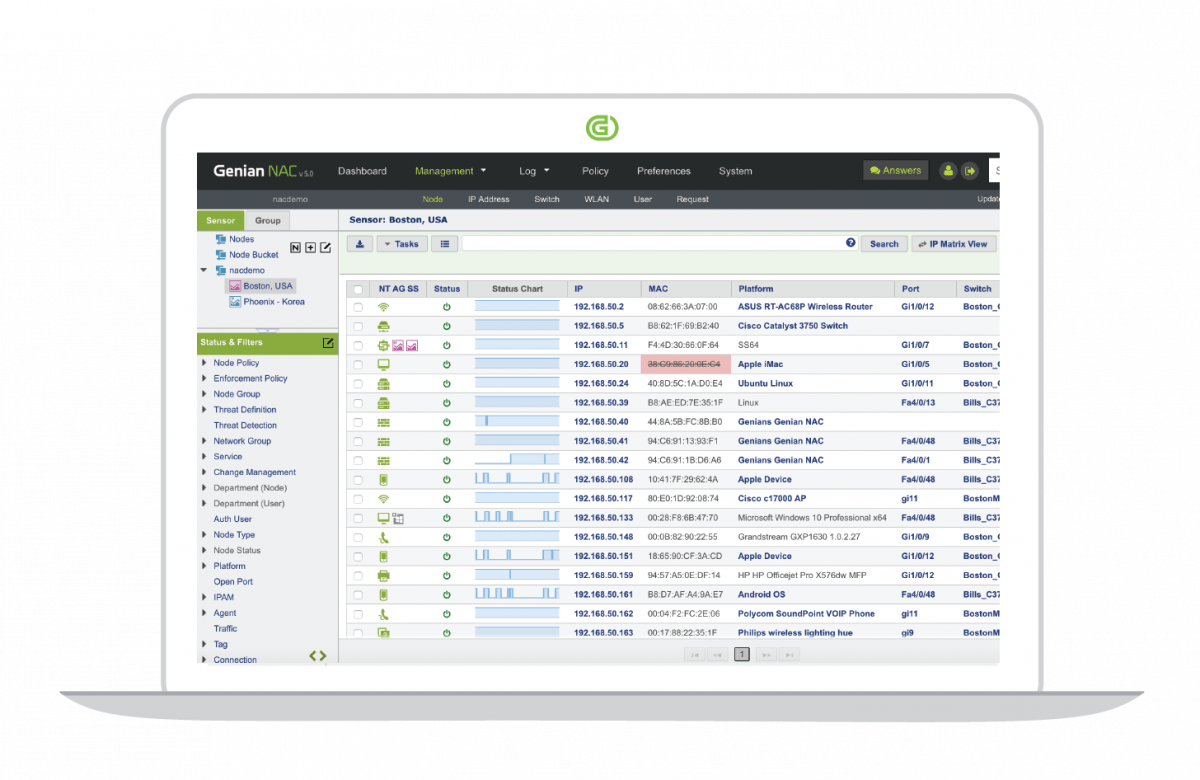Click the edit icon beside sensor tree
Viewport: 1200px width, 780px height.
click(x=325, y=247)
